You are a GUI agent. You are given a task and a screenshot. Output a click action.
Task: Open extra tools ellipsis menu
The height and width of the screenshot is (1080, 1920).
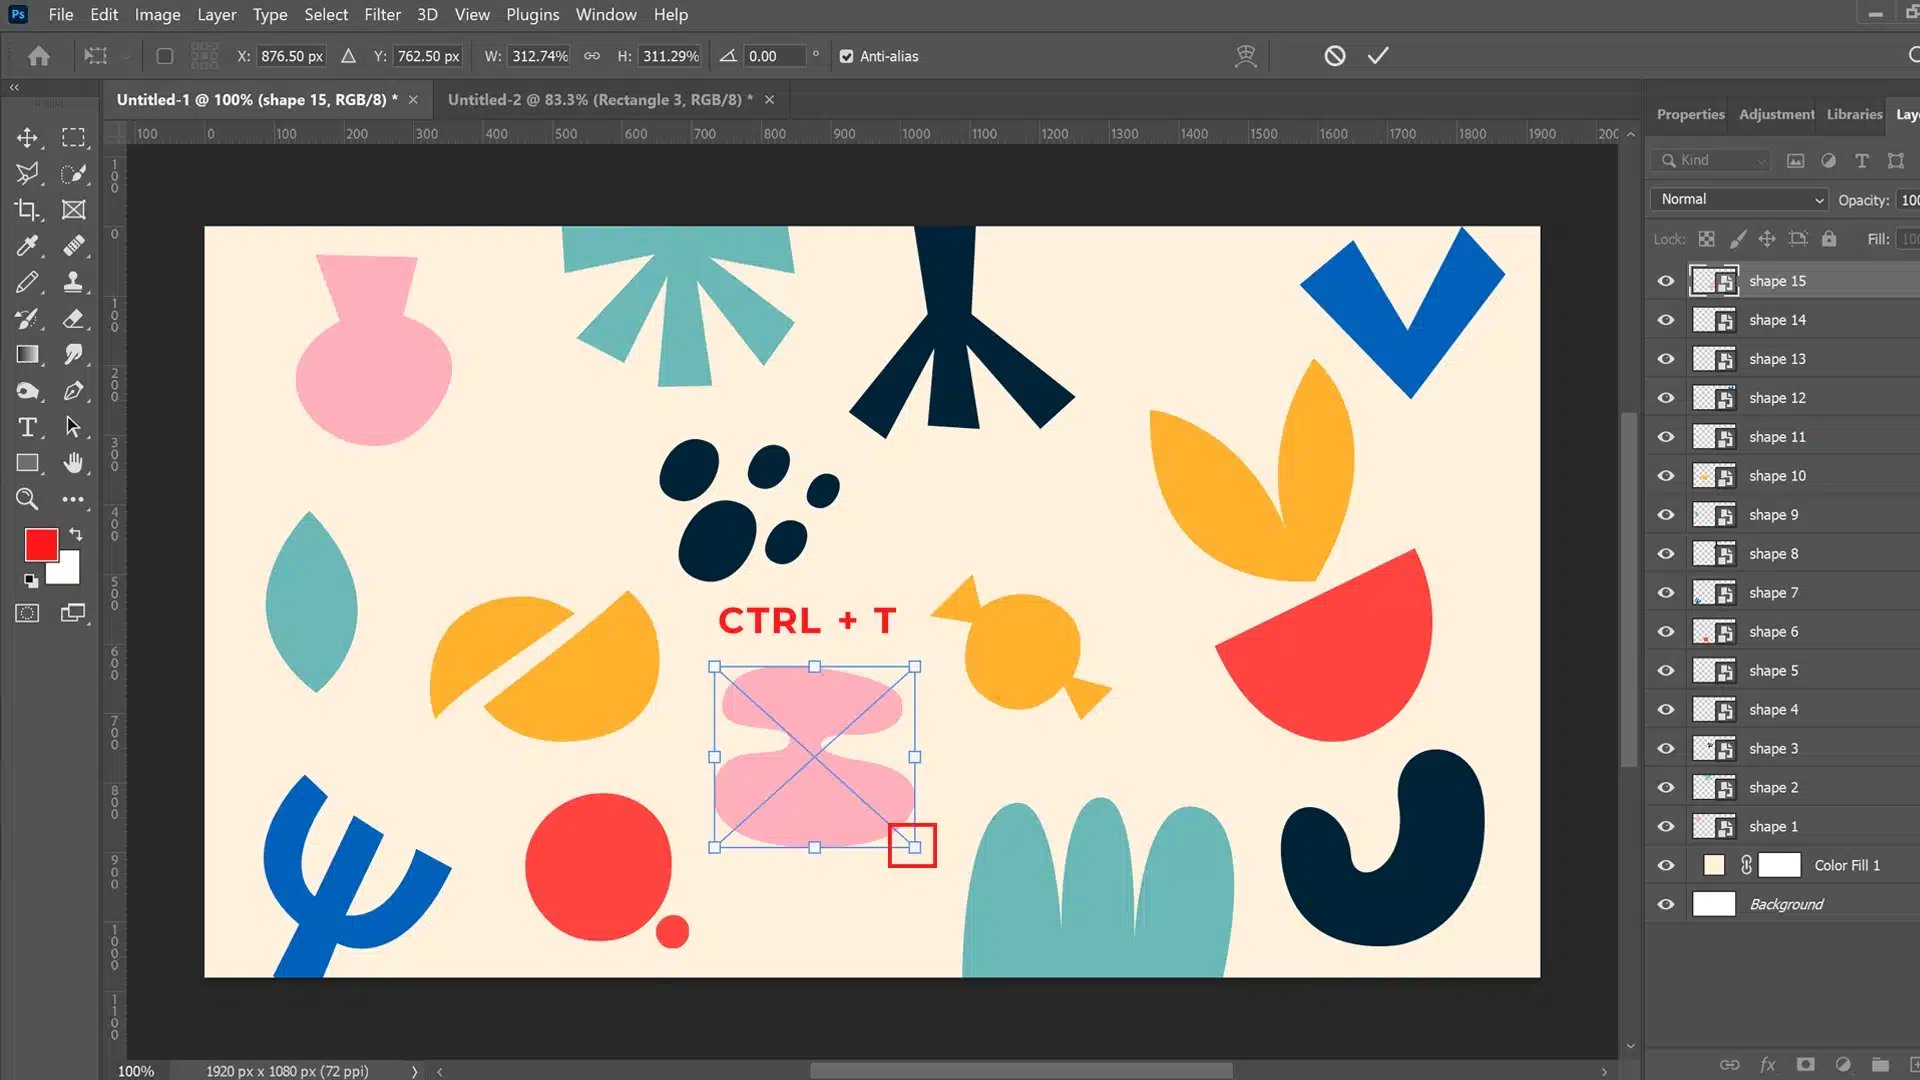73,499
